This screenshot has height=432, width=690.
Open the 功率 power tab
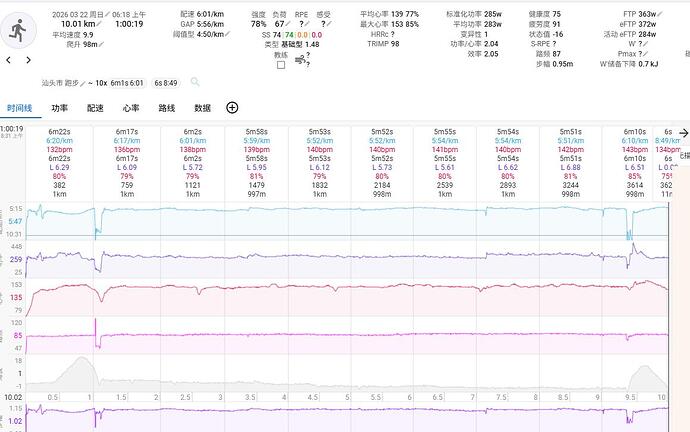point(59,108)
